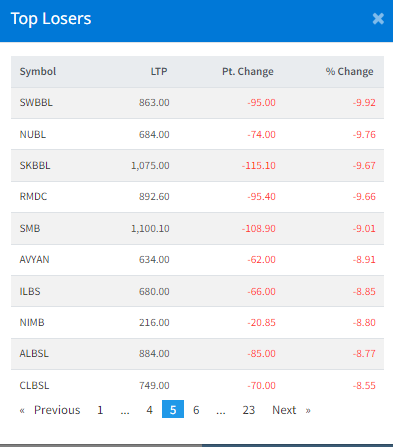Image resolution: width=393 pixels, height=447 pixels.
Task: Select current page 5 button
Action: coord(173,409)
